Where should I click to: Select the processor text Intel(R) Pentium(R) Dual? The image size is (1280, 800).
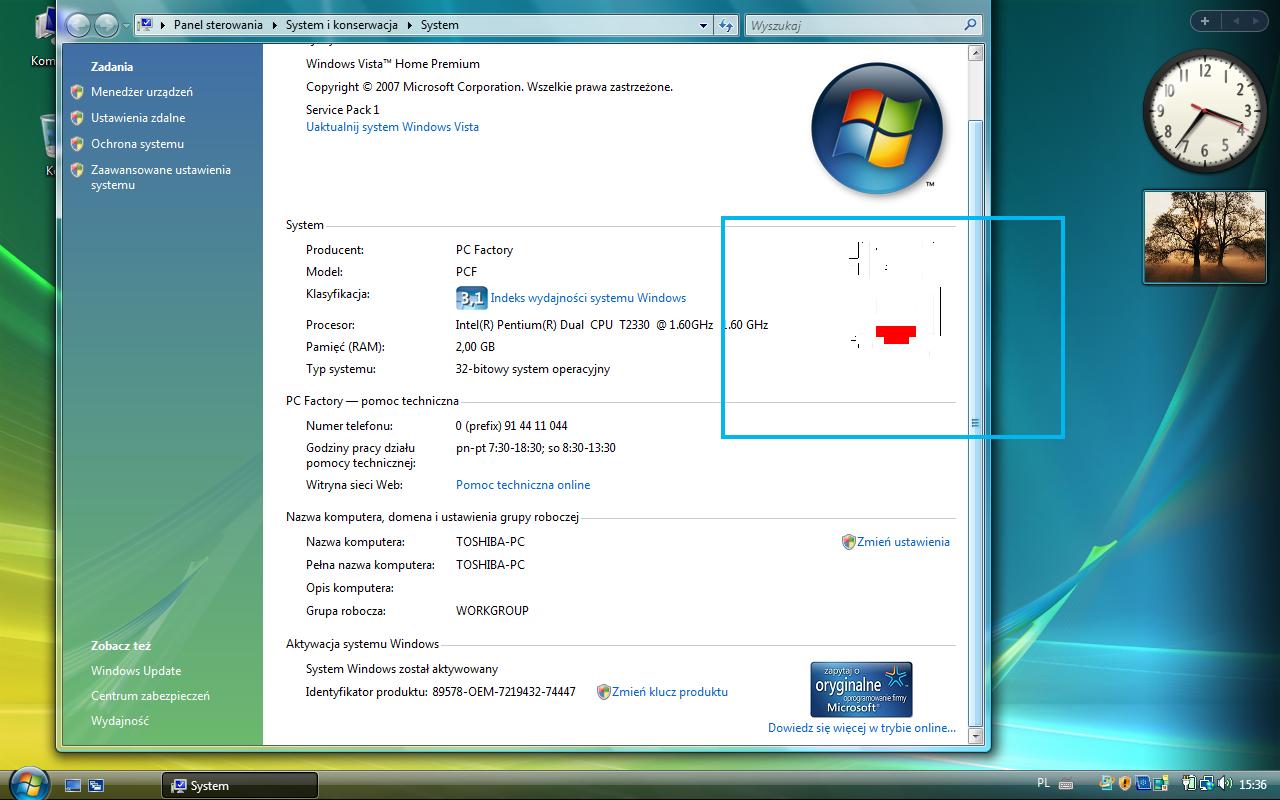pyautogui.click(x=520, y=325)
